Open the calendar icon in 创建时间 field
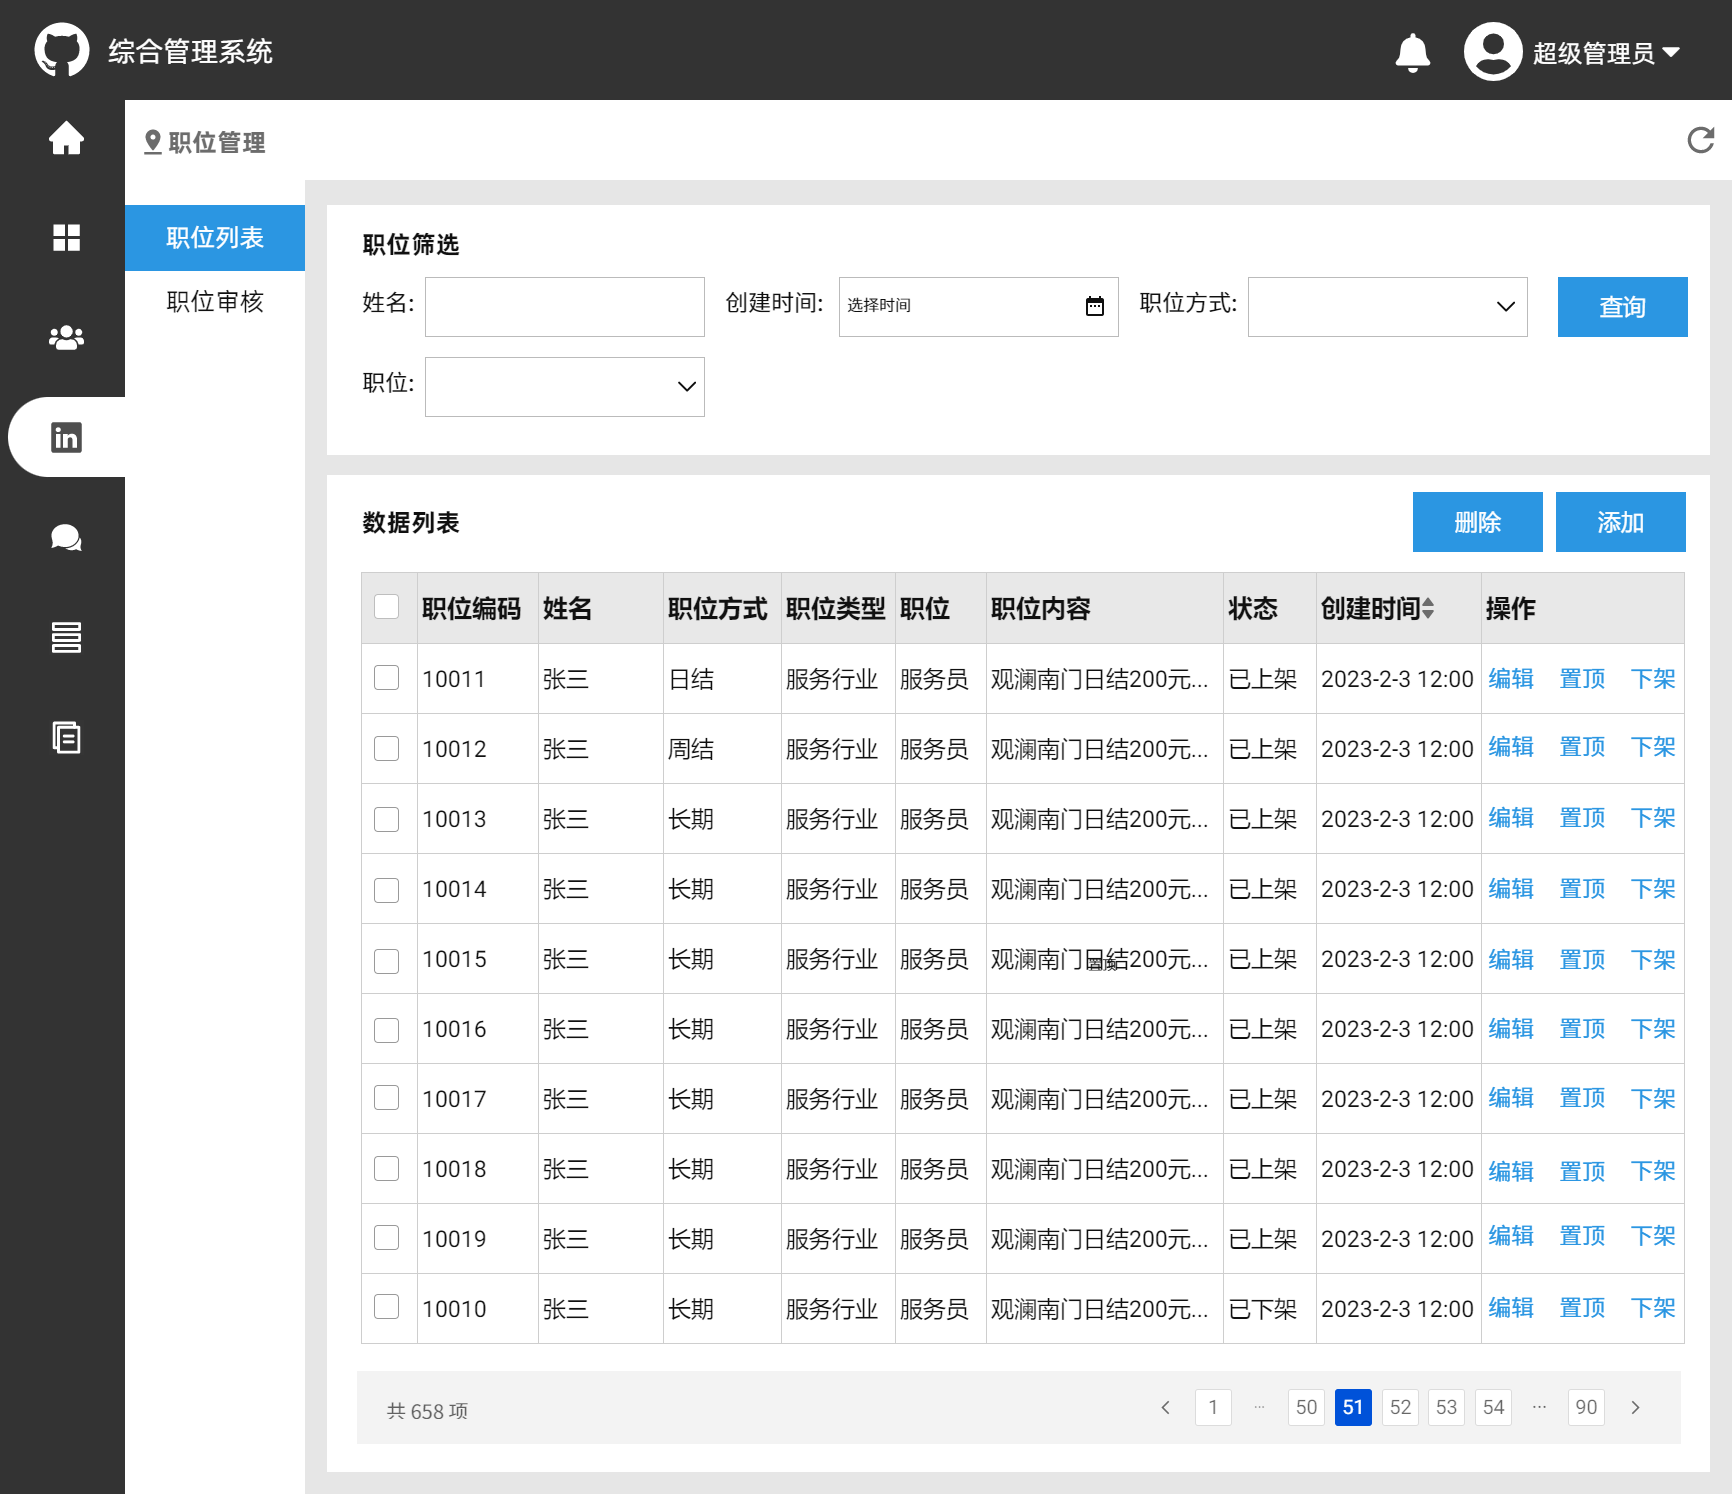 pyautogui.click(x=1095, y=306)
